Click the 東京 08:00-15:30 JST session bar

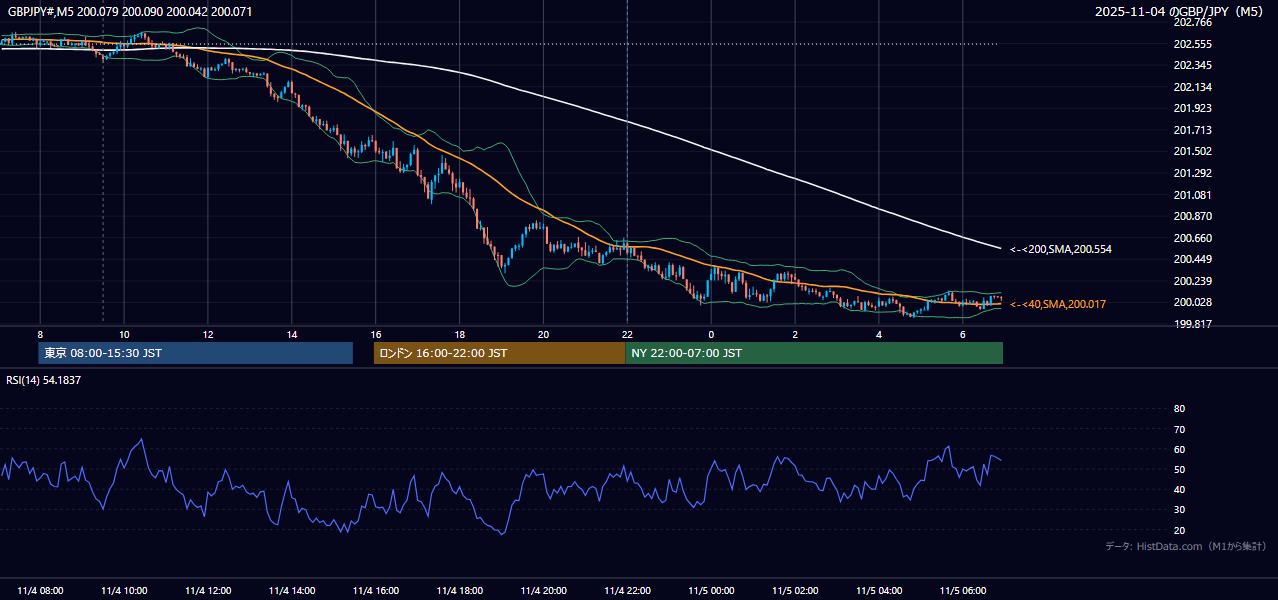click(196, 353)
